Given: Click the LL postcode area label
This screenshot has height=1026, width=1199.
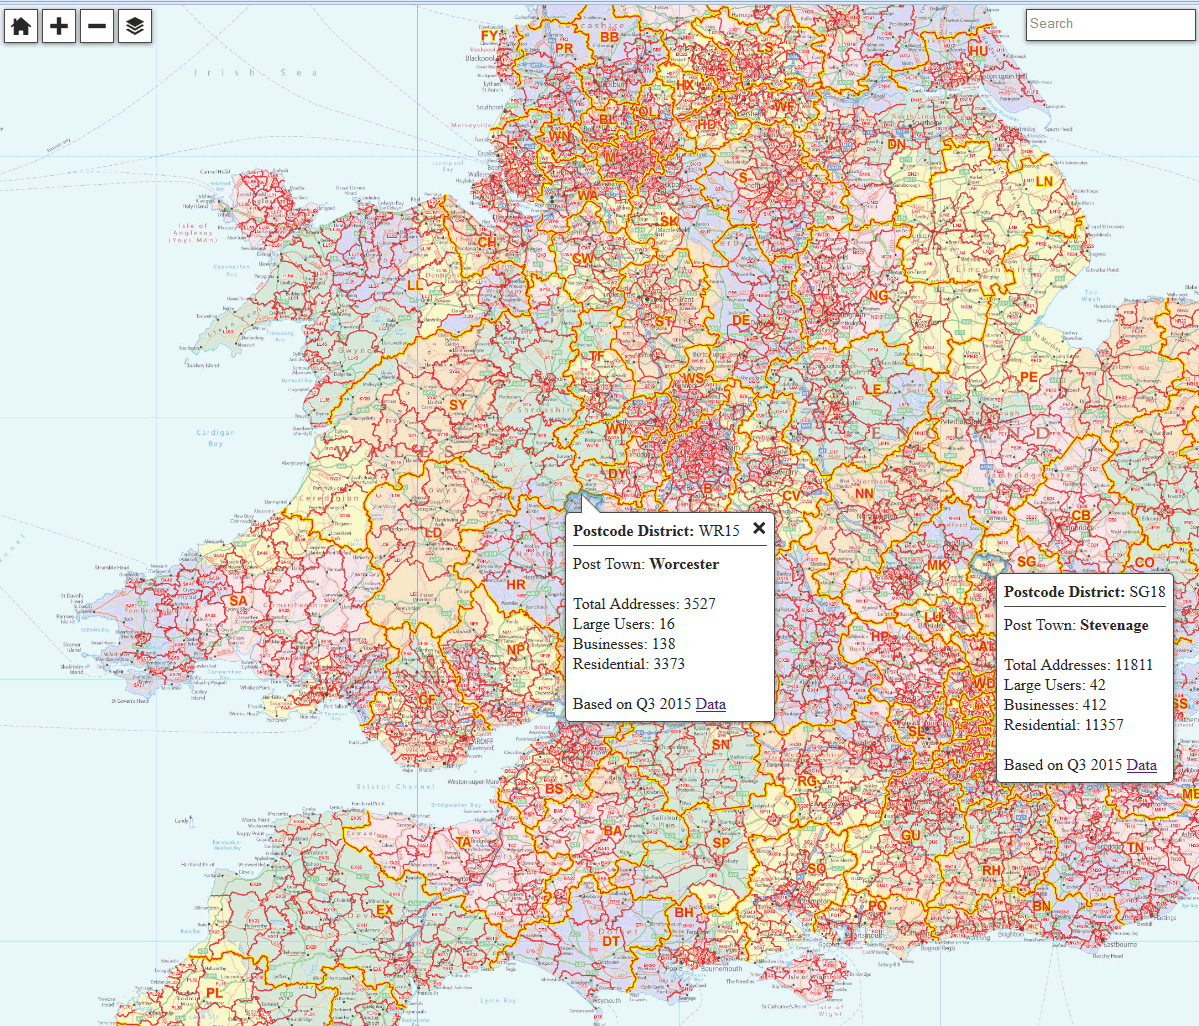Looking at the screenshot, I should tap(414, 285).
